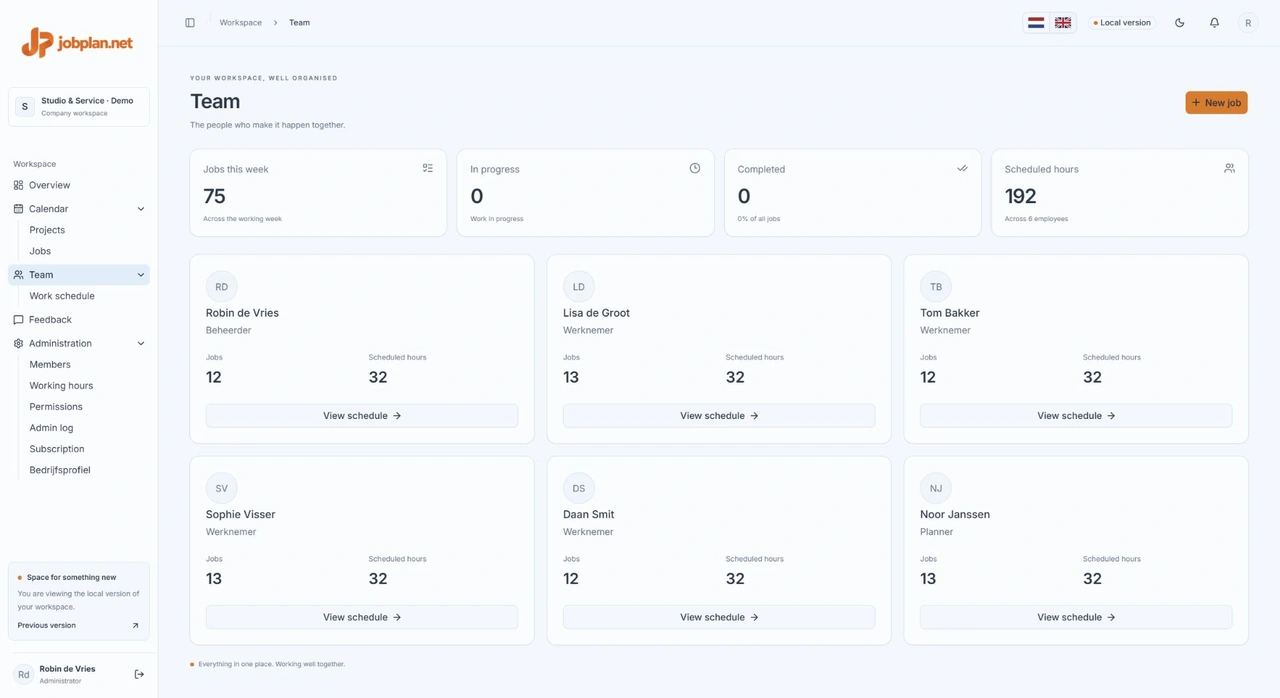View schedule for Noor Janssen

(1076, 618)
